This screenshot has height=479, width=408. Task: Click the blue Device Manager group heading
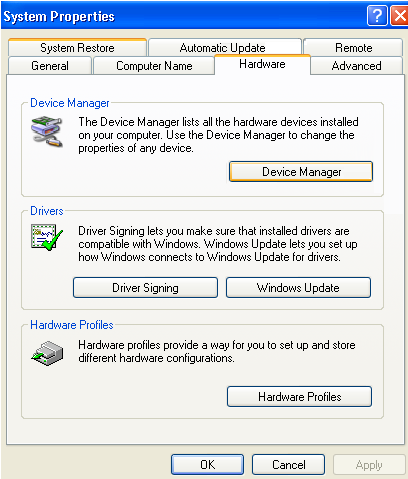point(70,103)
